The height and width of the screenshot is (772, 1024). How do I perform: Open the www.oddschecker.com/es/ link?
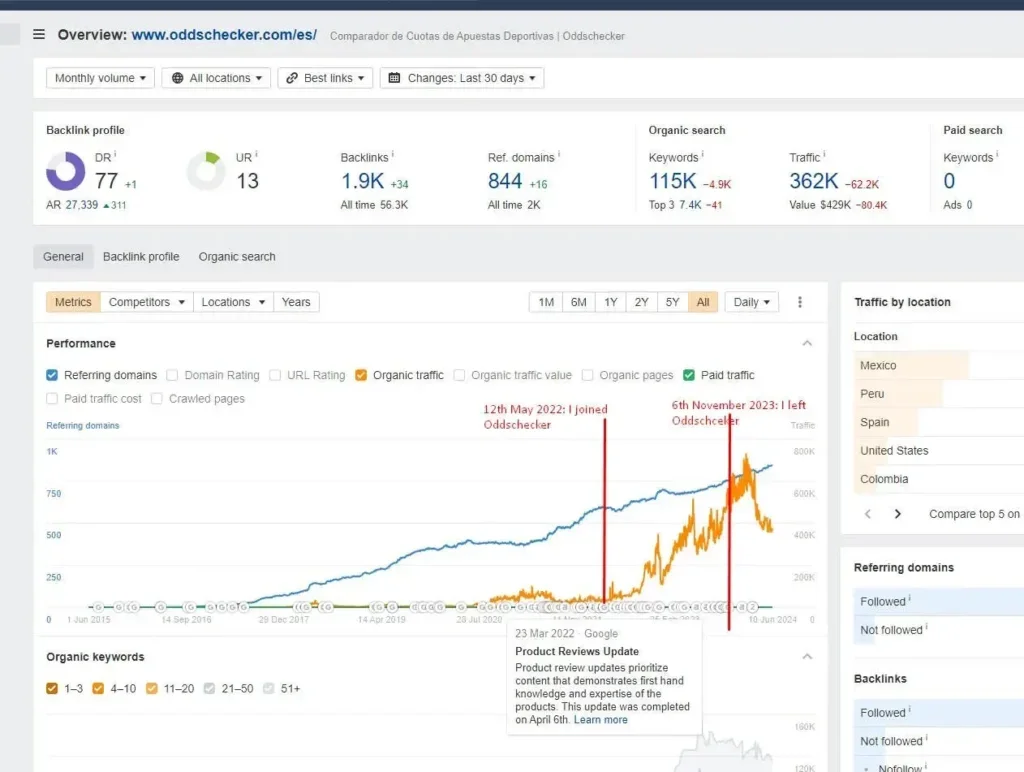tap(224, 35)
